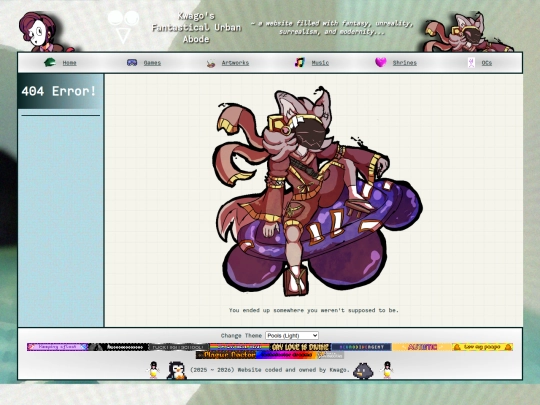Go to the Home page link

(x=69, y=63)
